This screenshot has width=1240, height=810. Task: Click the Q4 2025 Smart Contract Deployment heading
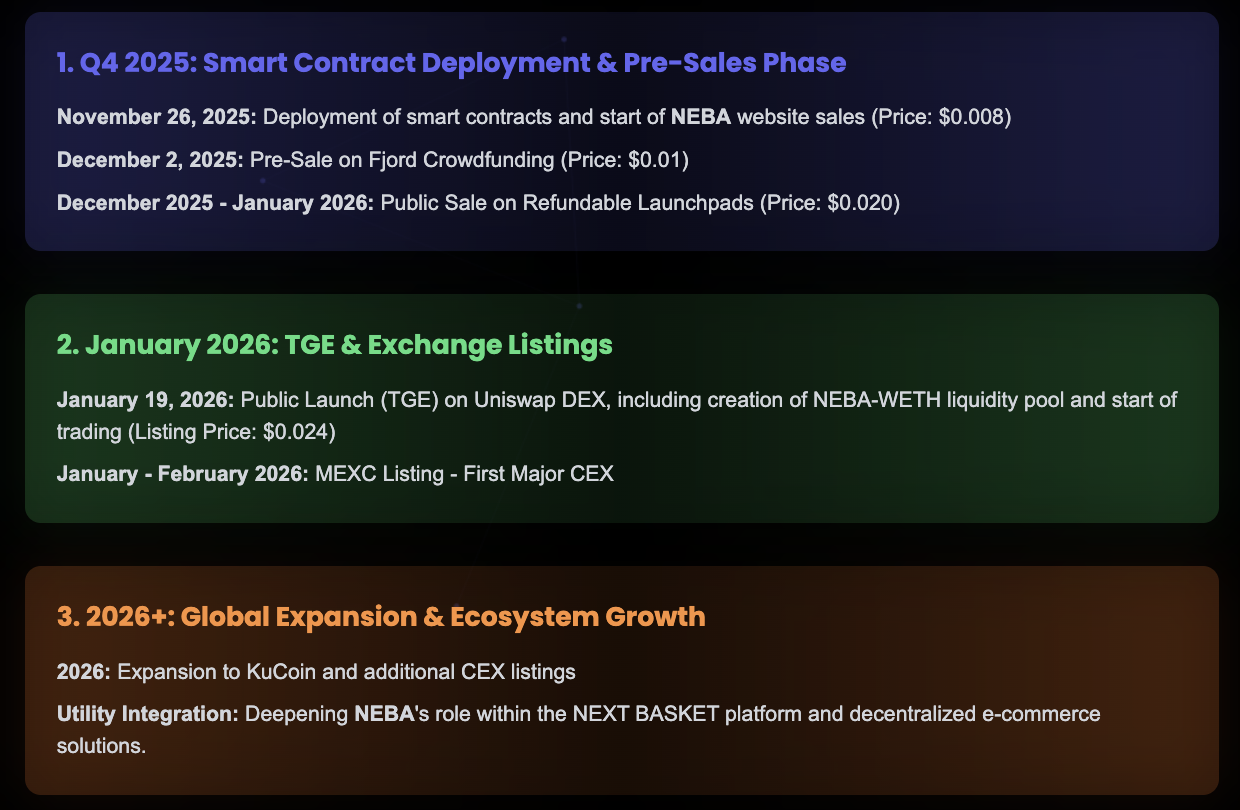452,63
